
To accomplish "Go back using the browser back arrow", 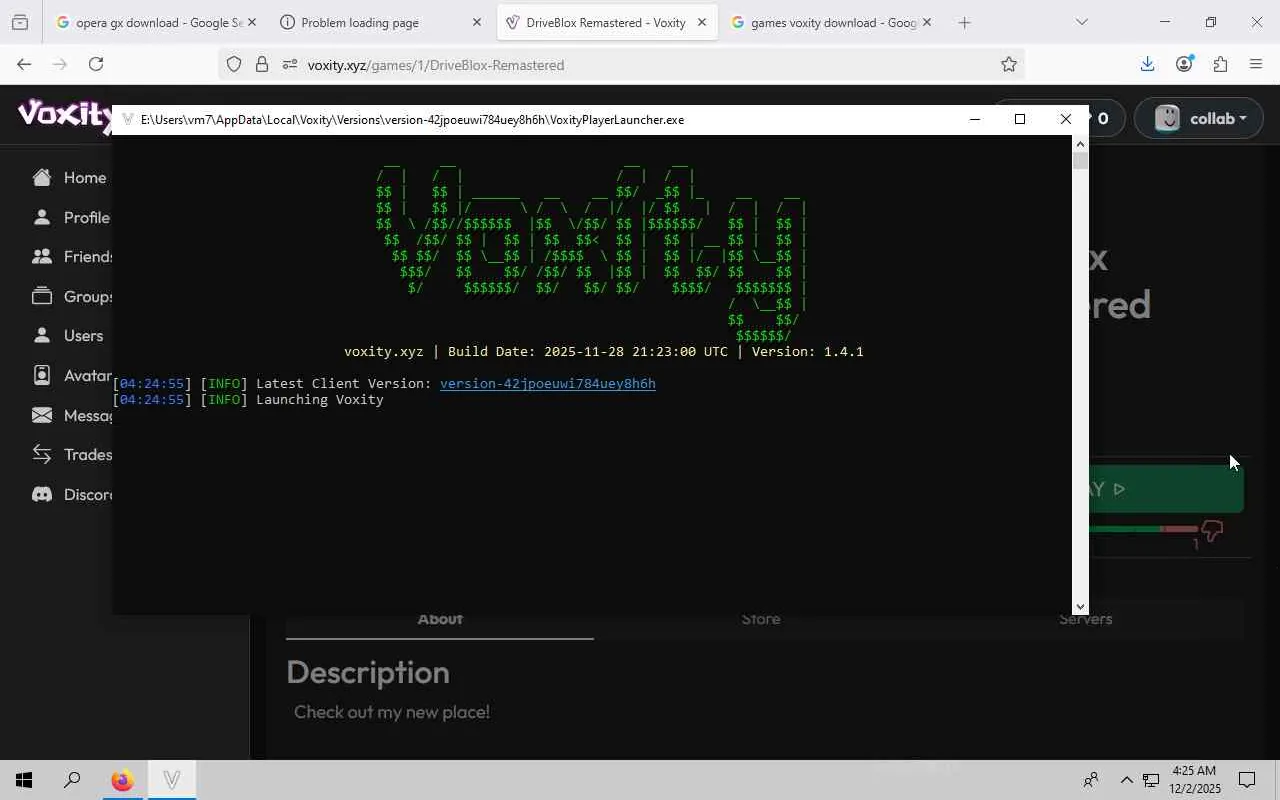I will [24, 64].
